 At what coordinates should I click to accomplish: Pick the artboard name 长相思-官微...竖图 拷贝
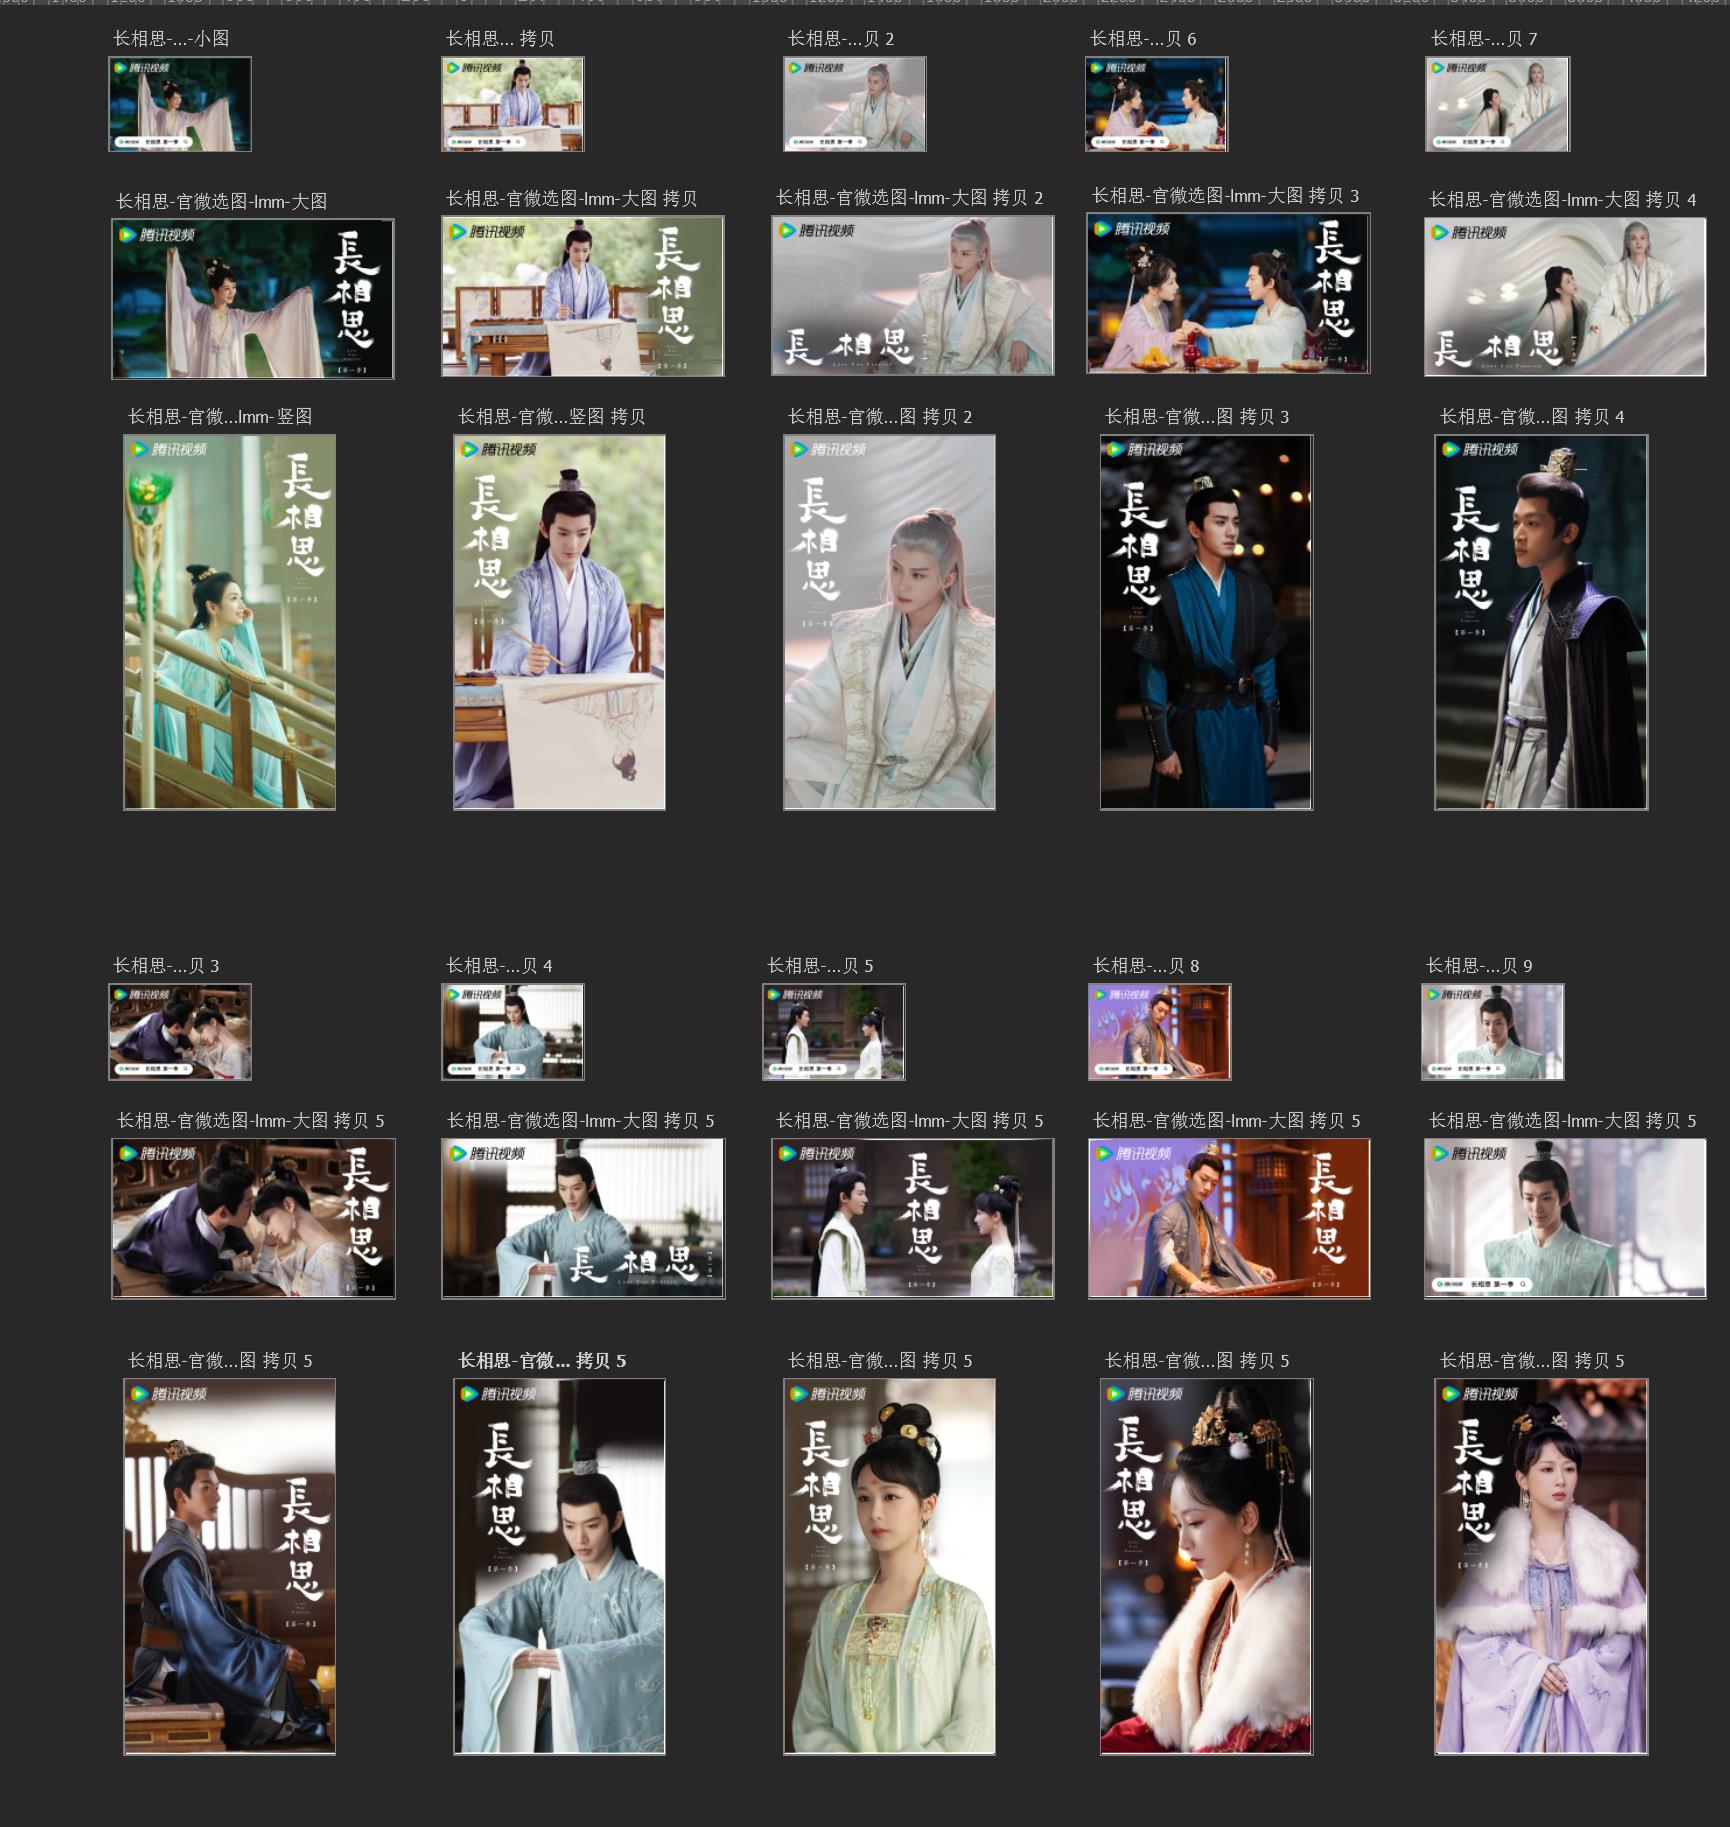pyautogui.click(x=551, y=416)
